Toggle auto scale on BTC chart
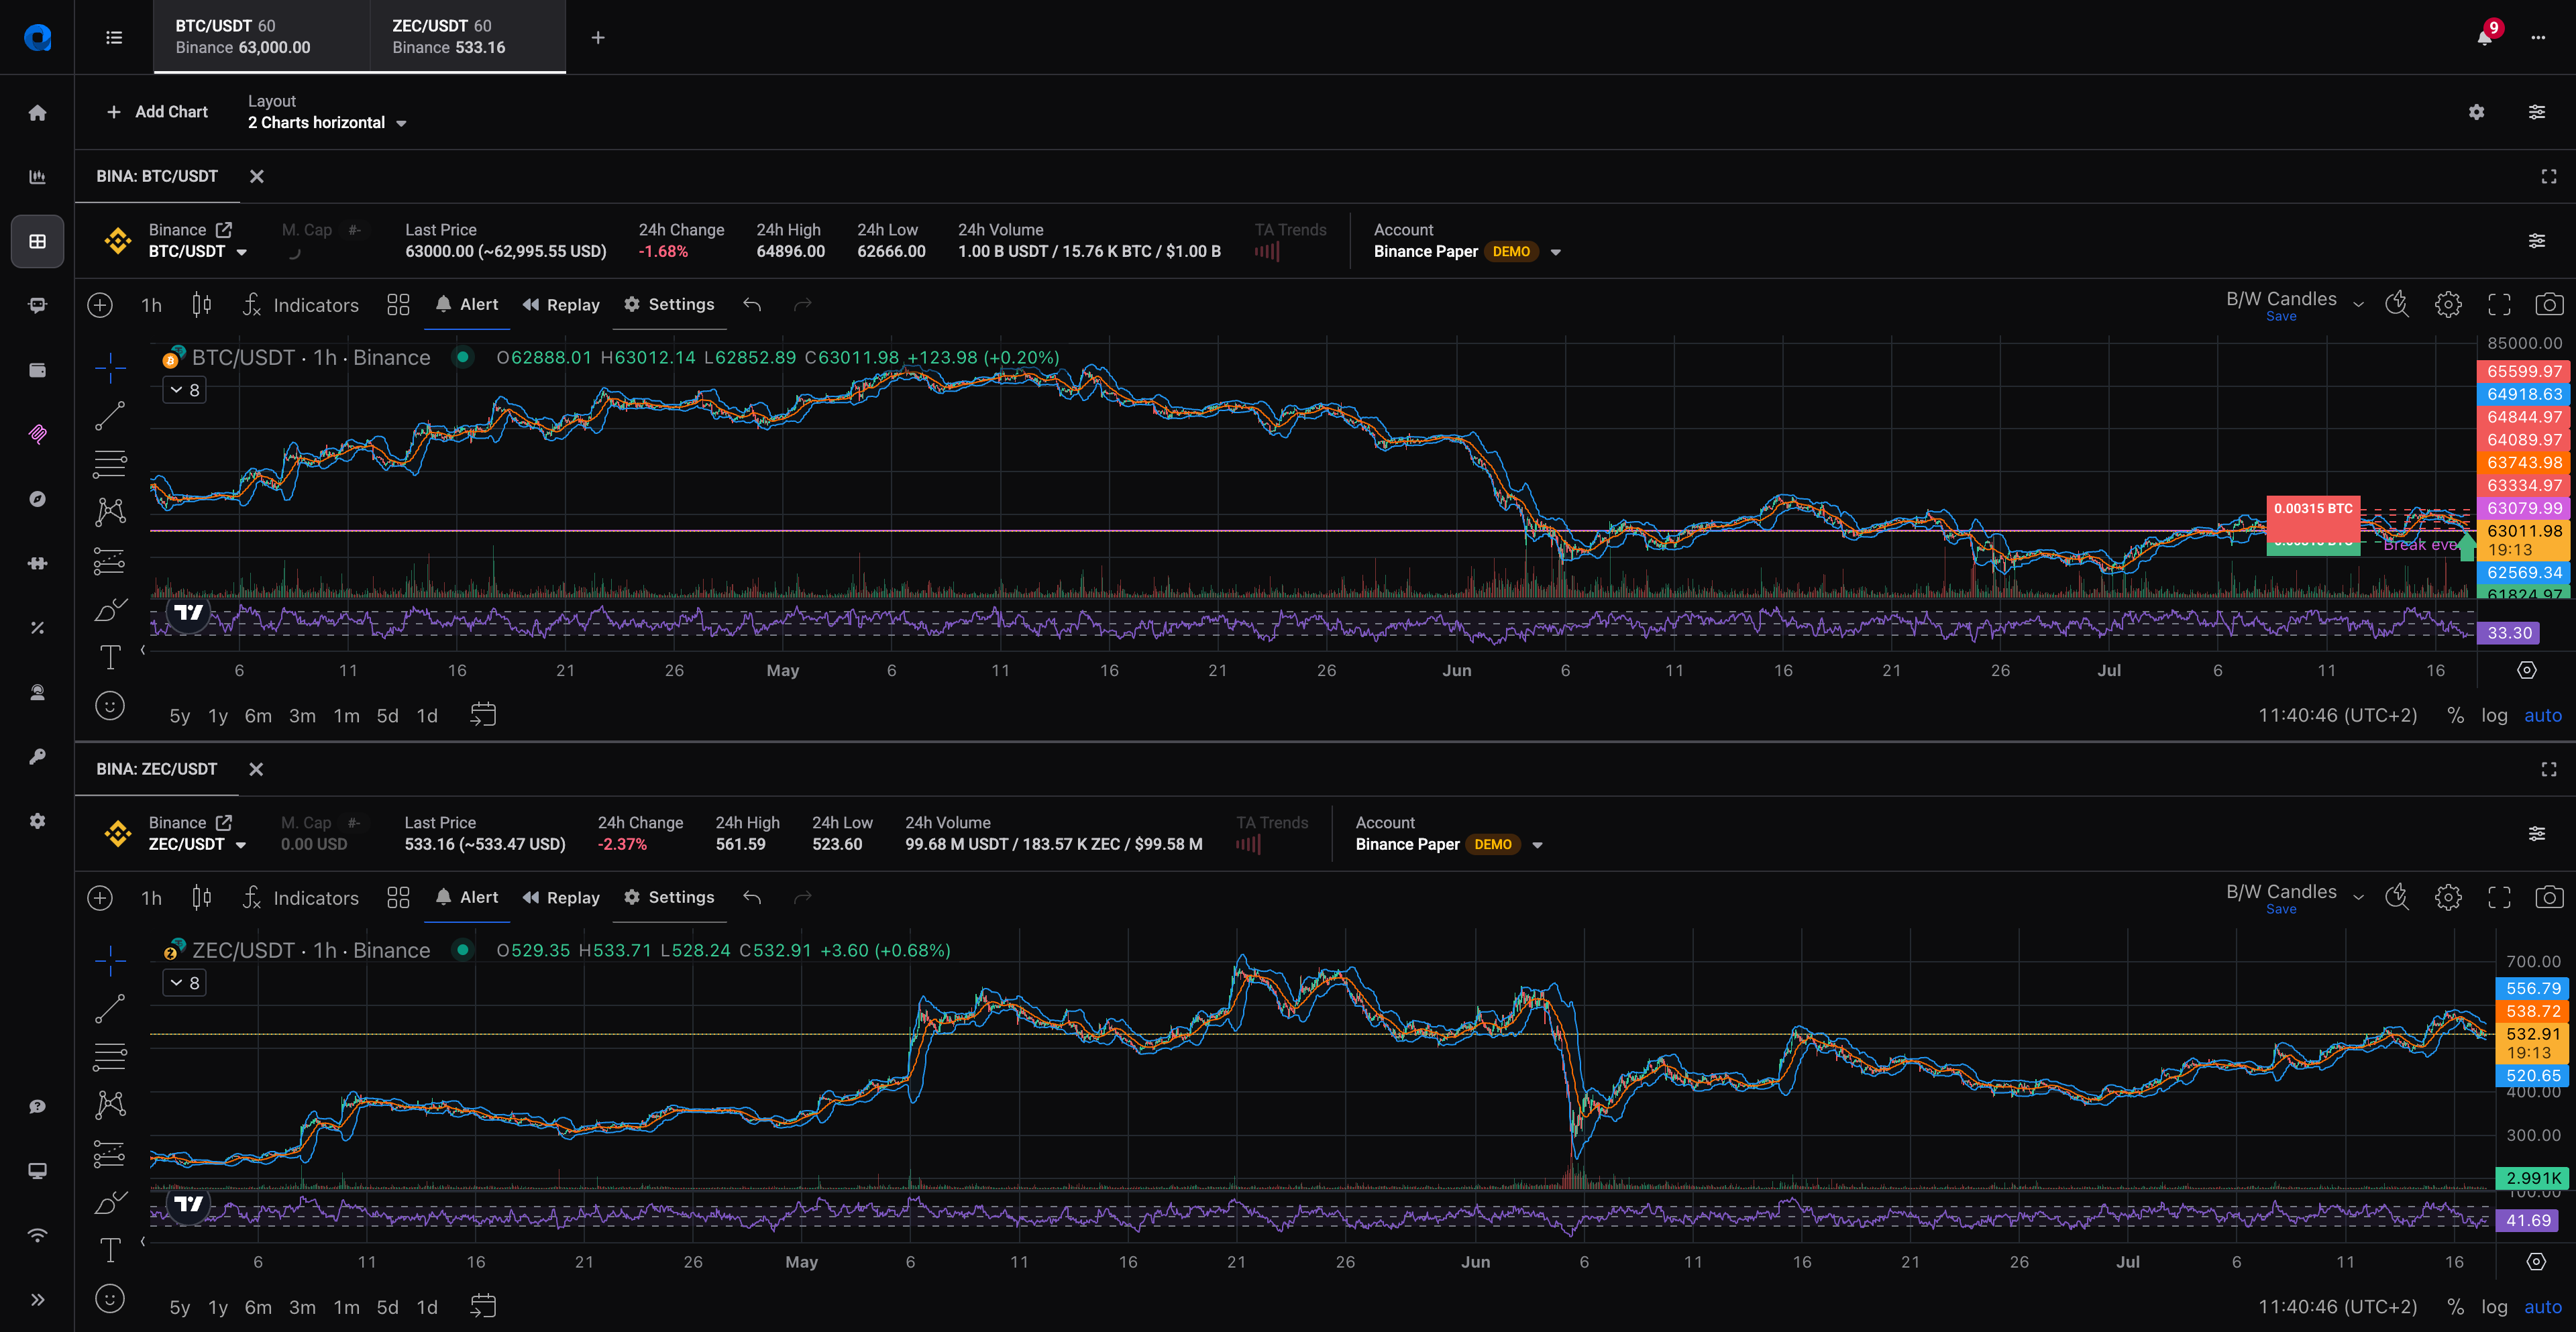 (2542, 715)
